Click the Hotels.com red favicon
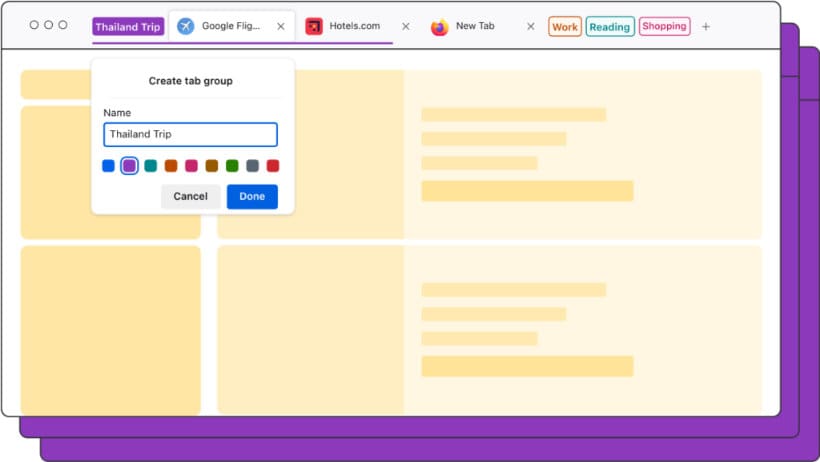820x462 pixels. (314, 27)
